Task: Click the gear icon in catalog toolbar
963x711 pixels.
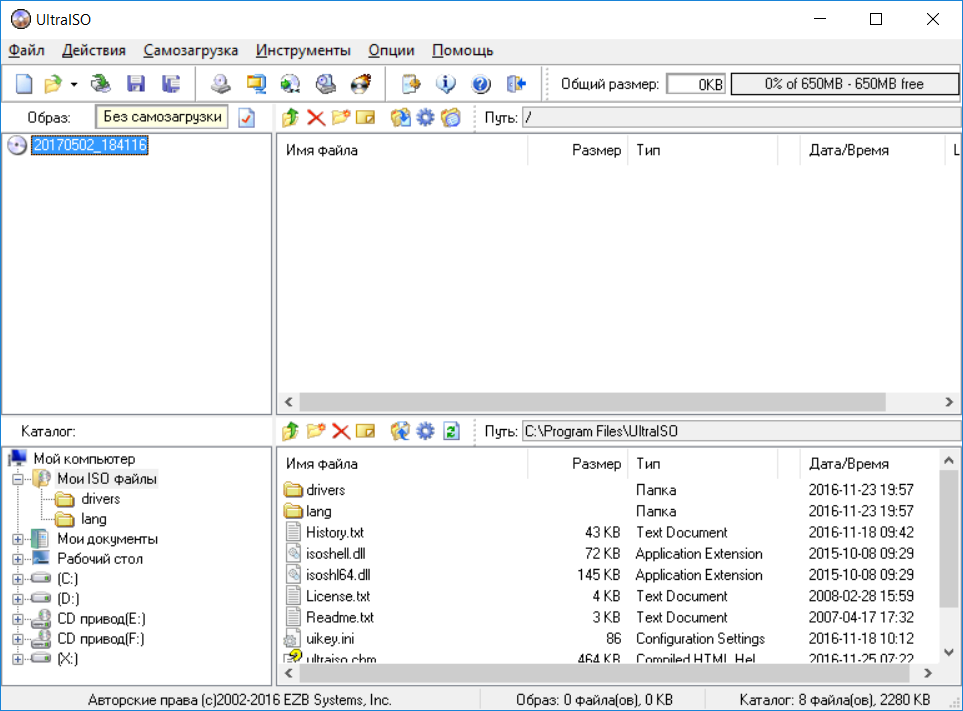Action: tap(425, 431)
